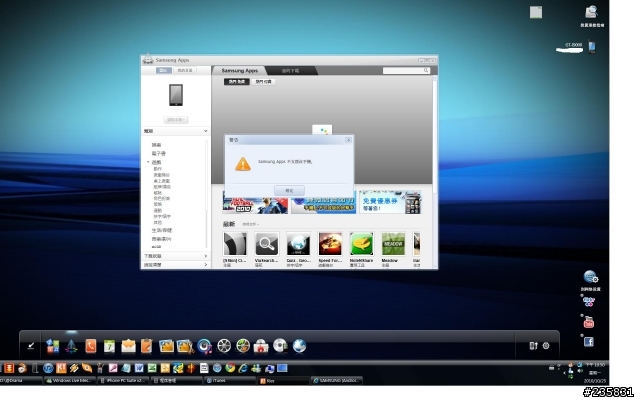Open the Quiz Geo globe app thumbnail
The height and width of the screenshot is (400, 640).
[298, 244]
